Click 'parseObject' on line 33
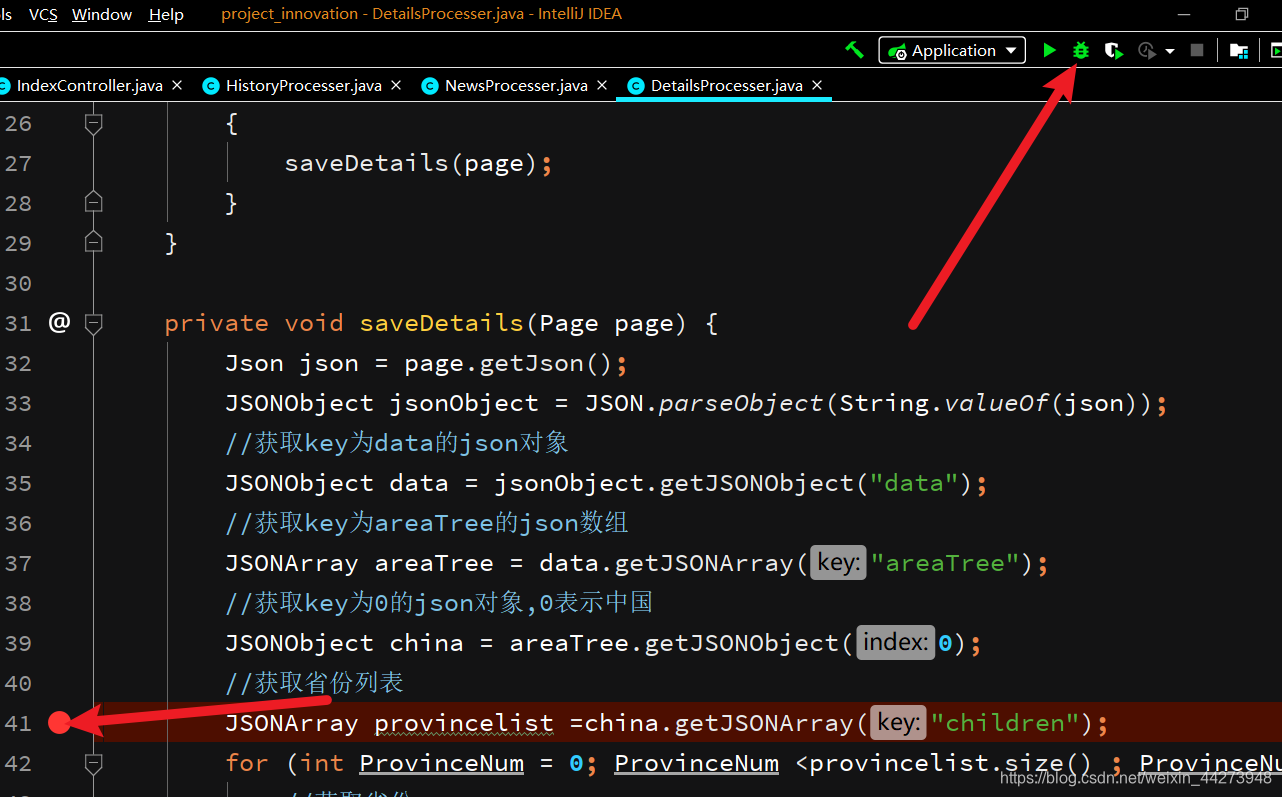The image size is (1282, 797). click(x=741, y=403)
